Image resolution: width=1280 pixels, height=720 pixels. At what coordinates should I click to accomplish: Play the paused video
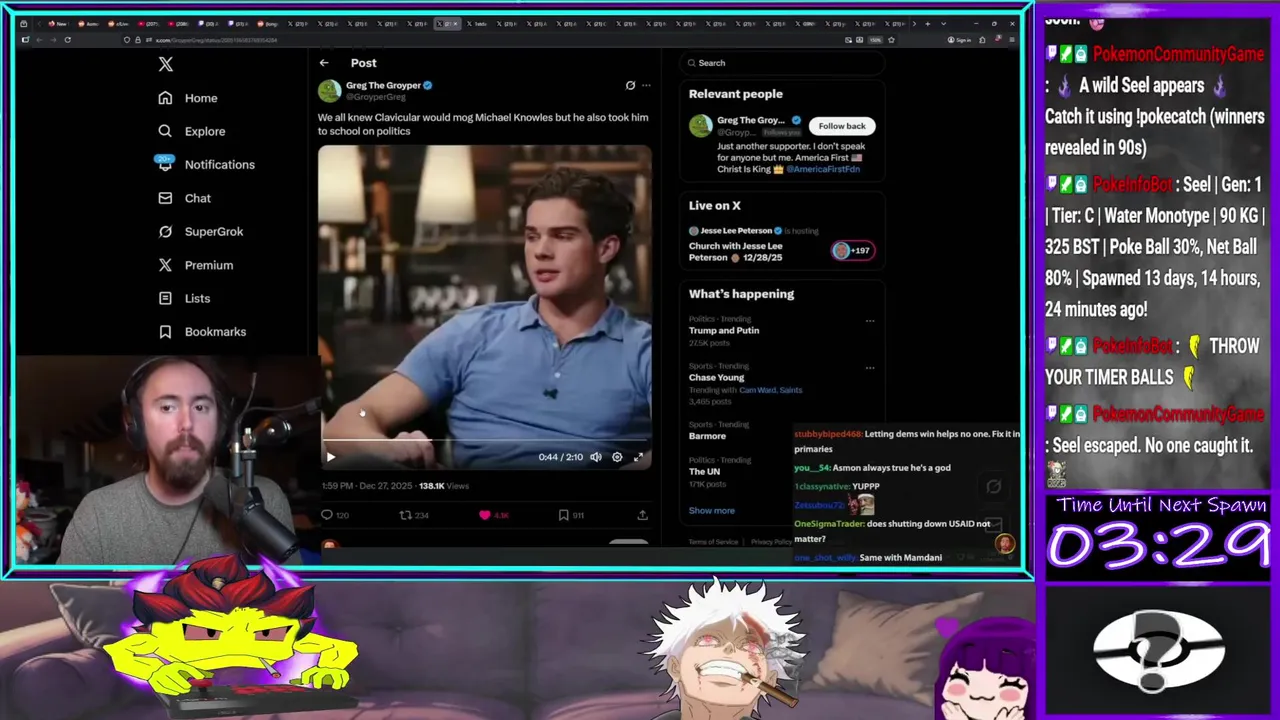331,457
